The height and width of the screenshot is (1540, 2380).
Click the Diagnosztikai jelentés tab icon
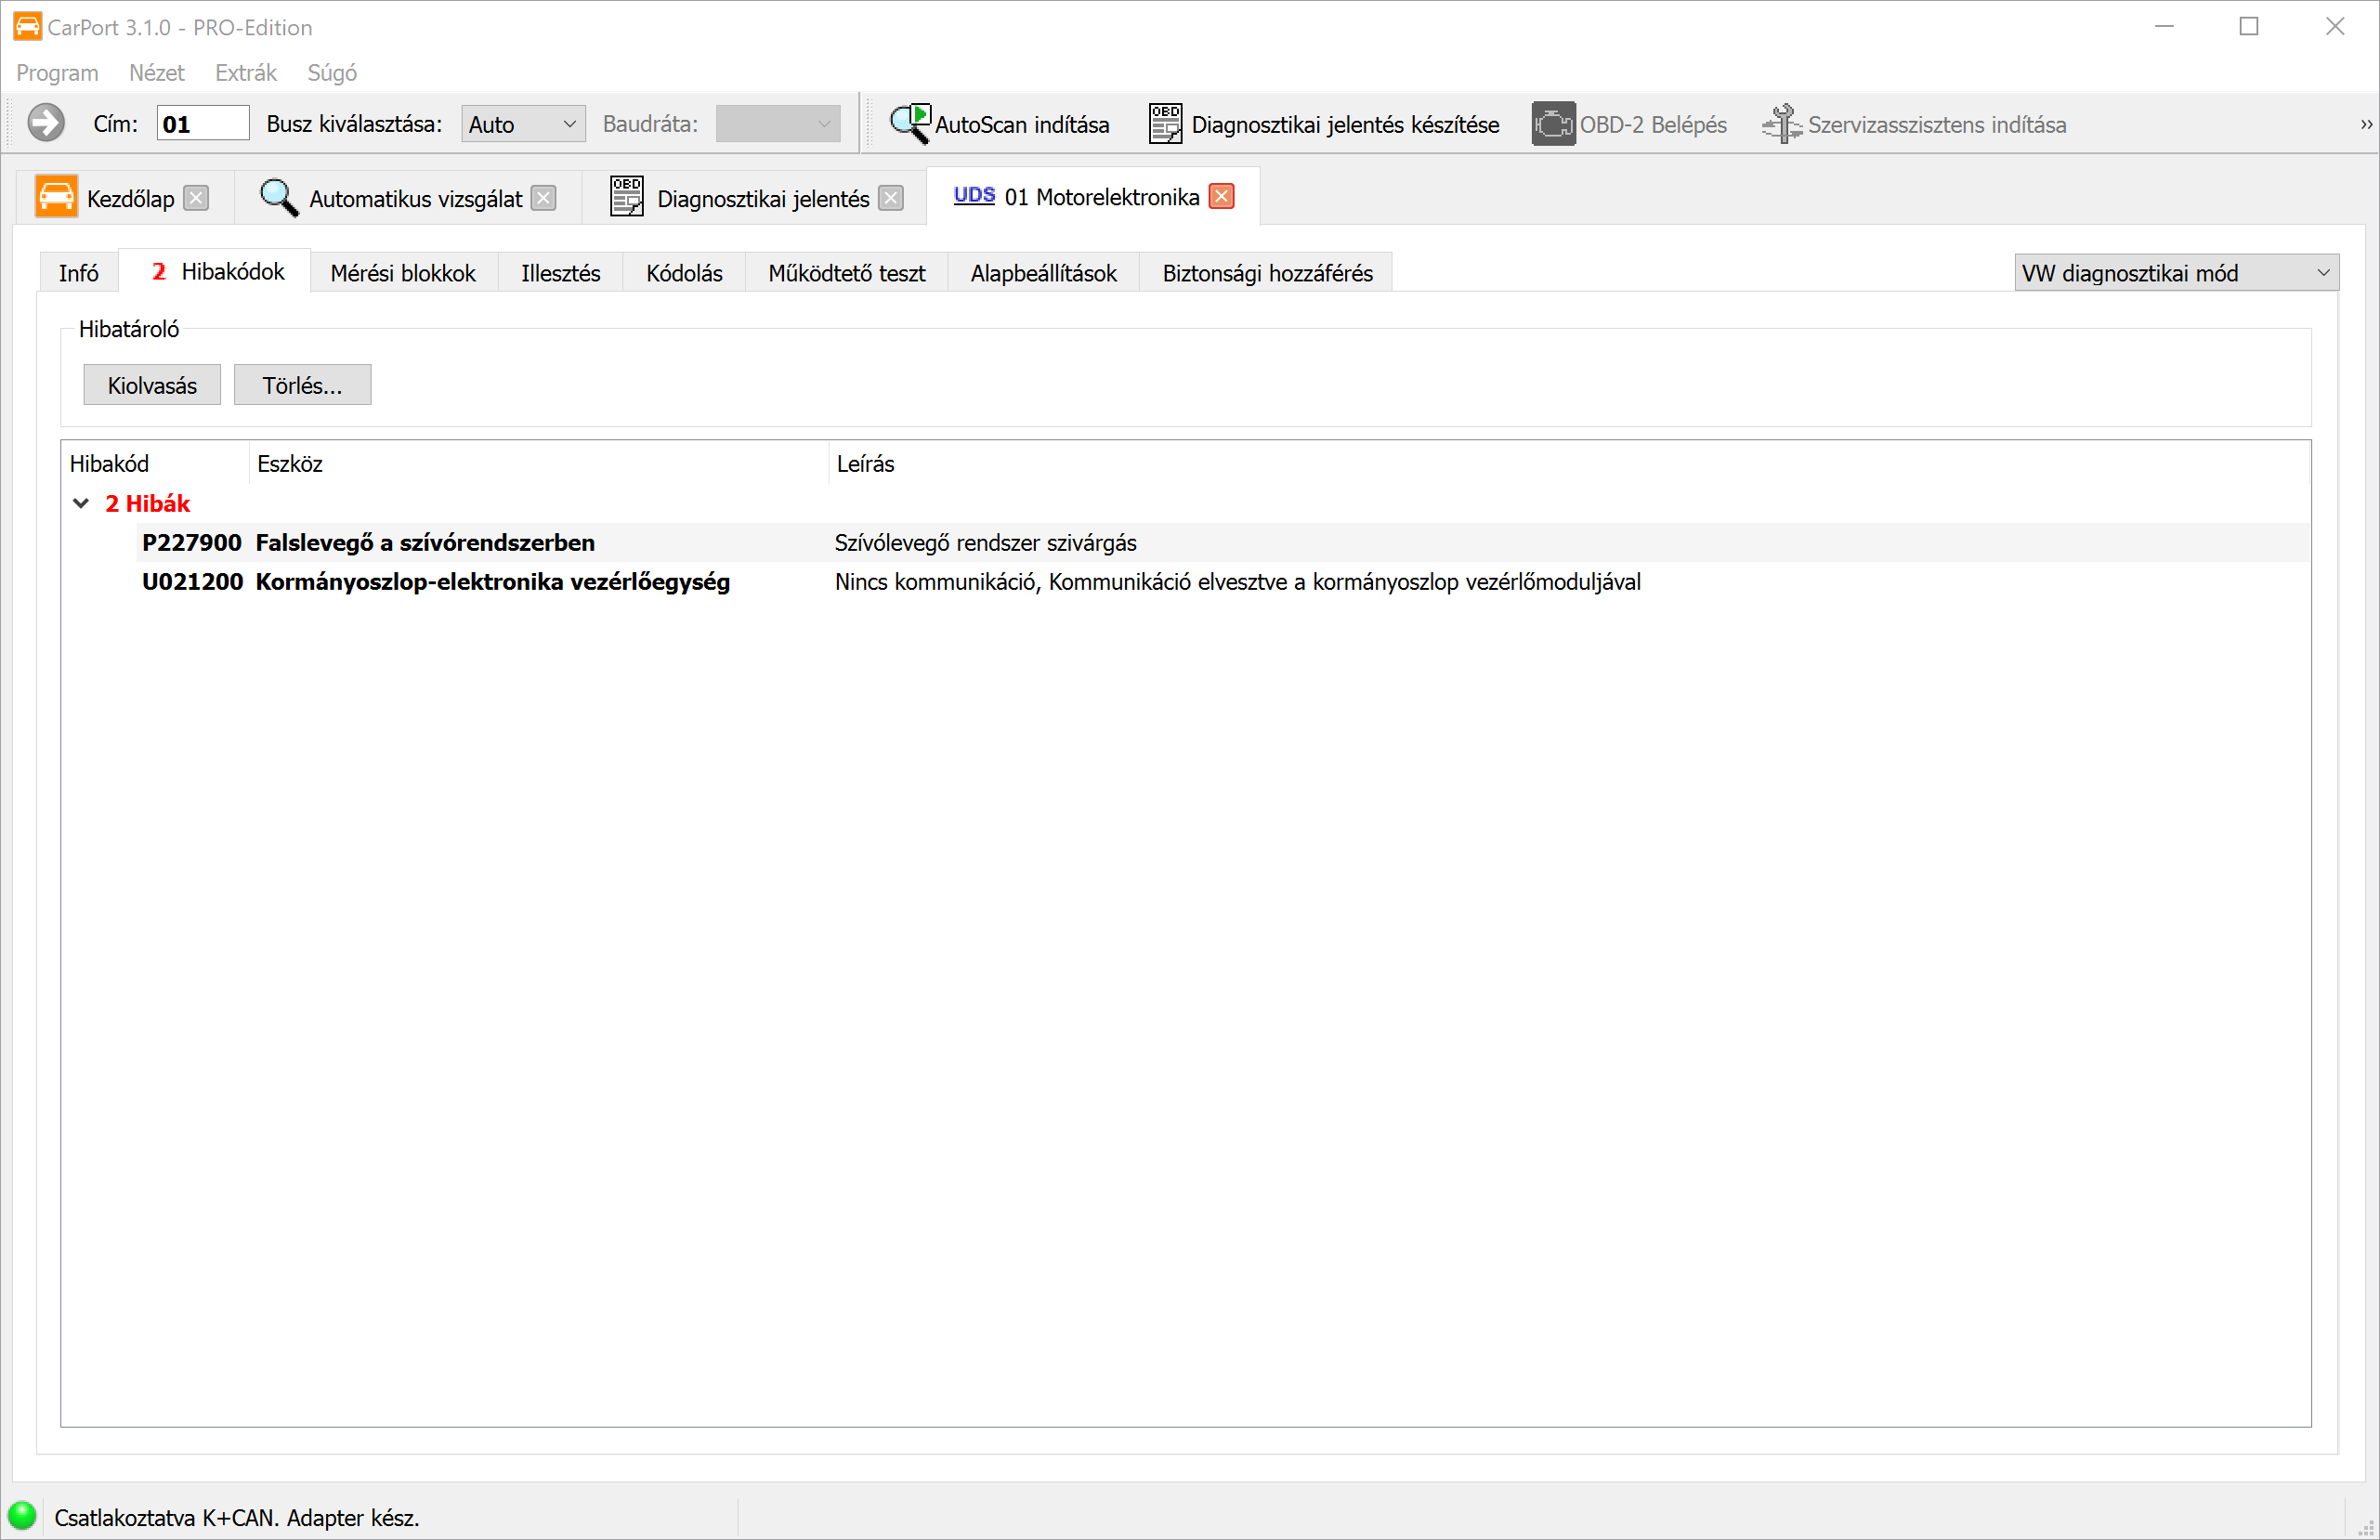click(x=627, y=197)
